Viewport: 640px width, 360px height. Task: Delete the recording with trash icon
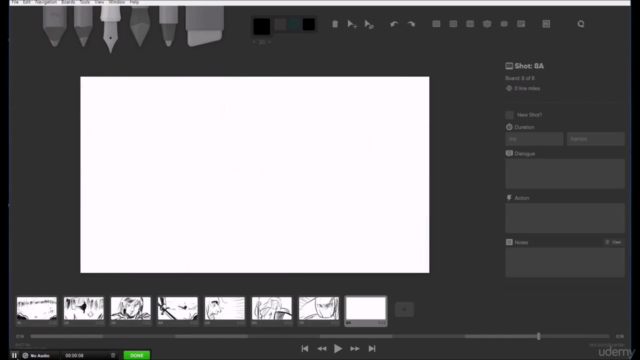[x=113, y=356]
